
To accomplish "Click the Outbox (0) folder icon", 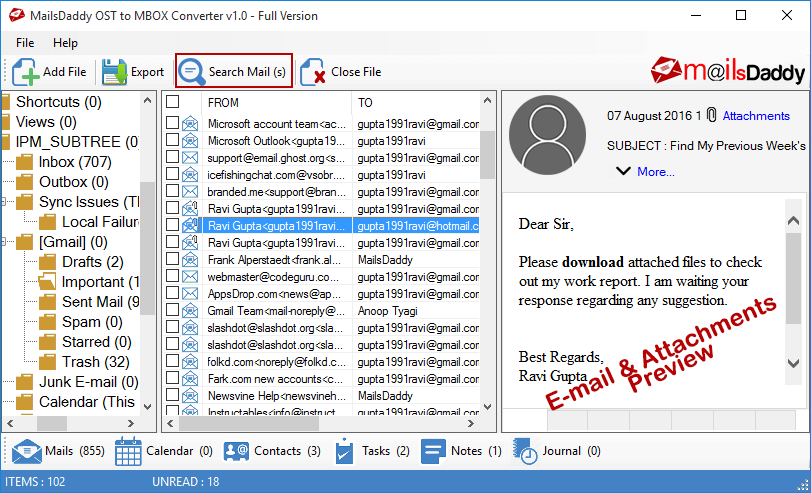I will 24,182.
